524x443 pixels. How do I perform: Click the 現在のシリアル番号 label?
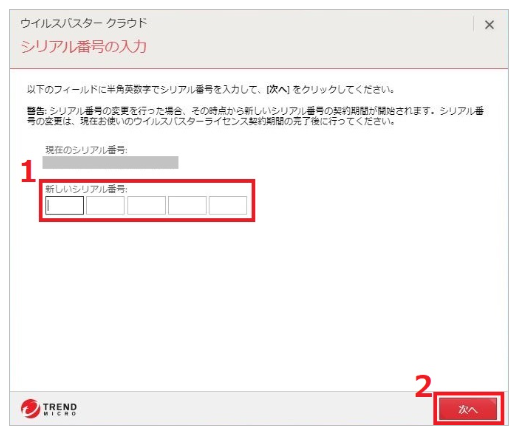(x=86, y=150)
